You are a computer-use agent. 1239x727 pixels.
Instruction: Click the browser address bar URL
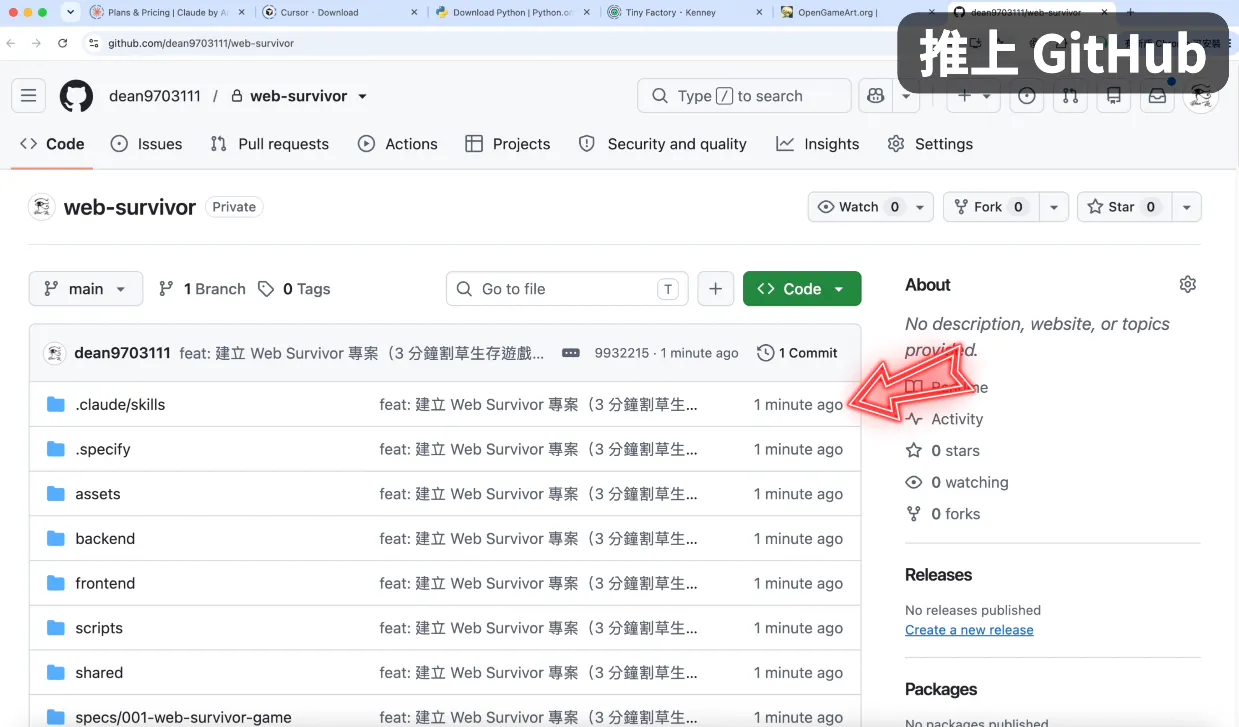(x=201, y=43)
